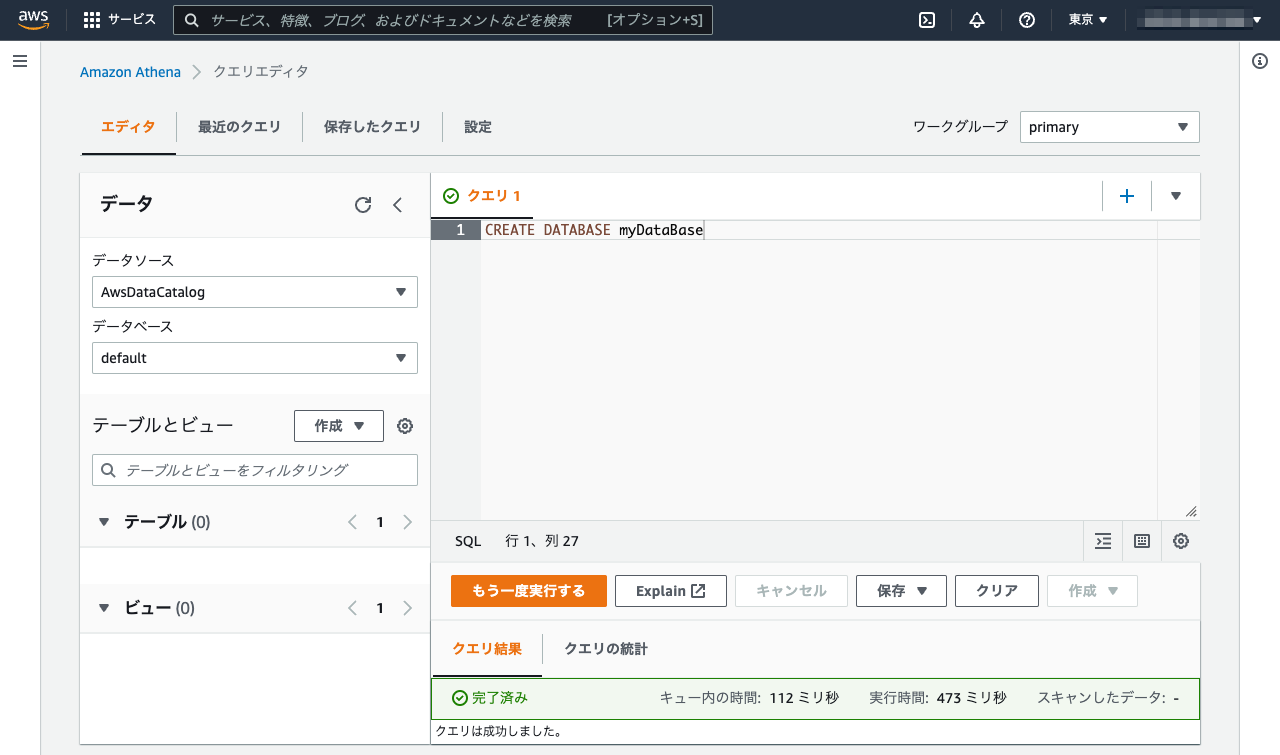
Task: Open the サービス grid menu
Action: click(x=120, y=20)
